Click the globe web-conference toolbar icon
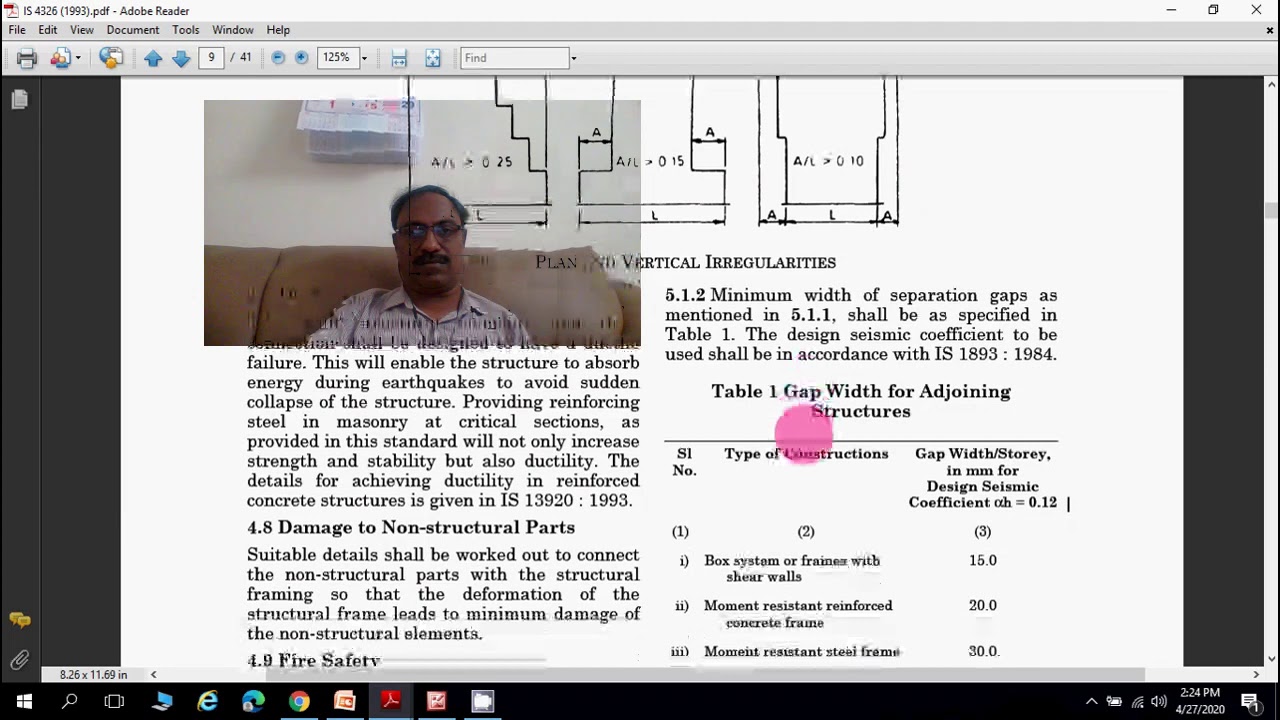This screenshot has height=720, width=1280. pyautogui.click(x=111, y=58)
